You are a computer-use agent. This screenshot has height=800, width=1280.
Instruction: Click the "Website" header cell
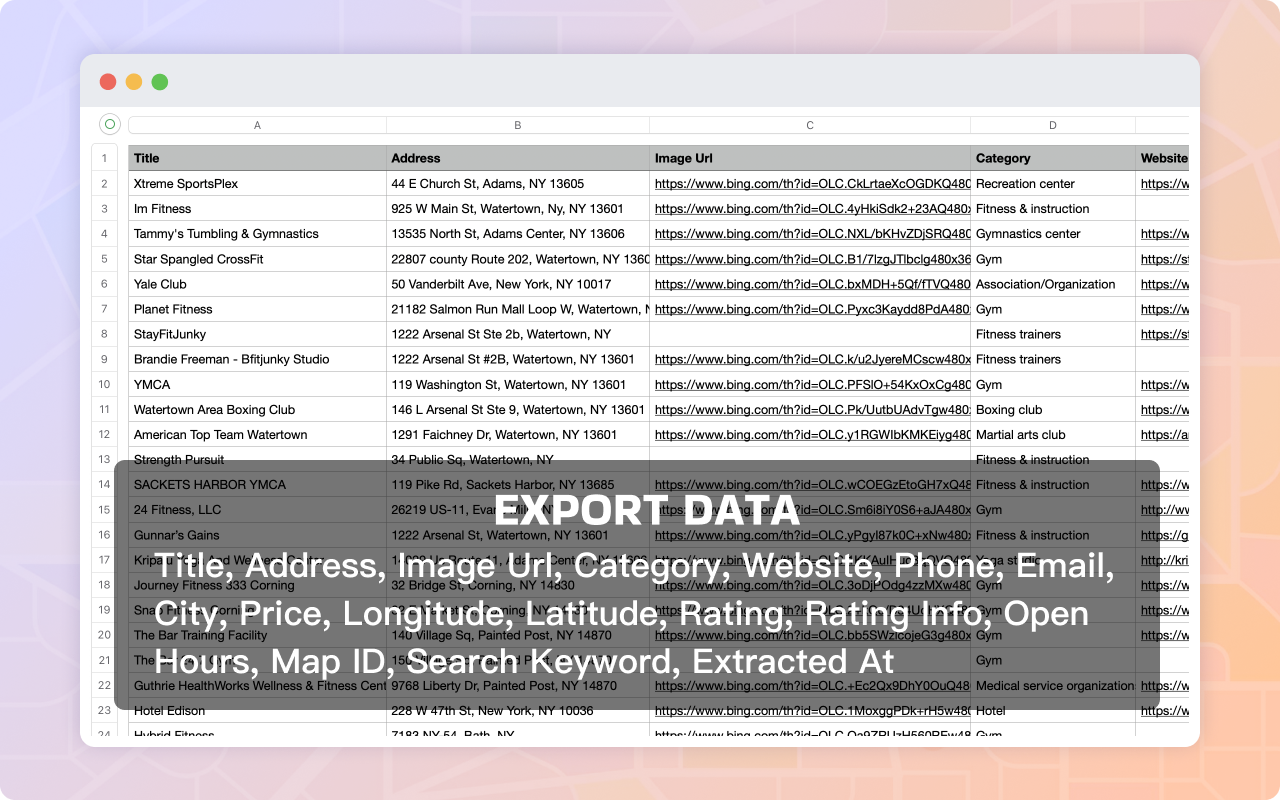[1163, 158]
